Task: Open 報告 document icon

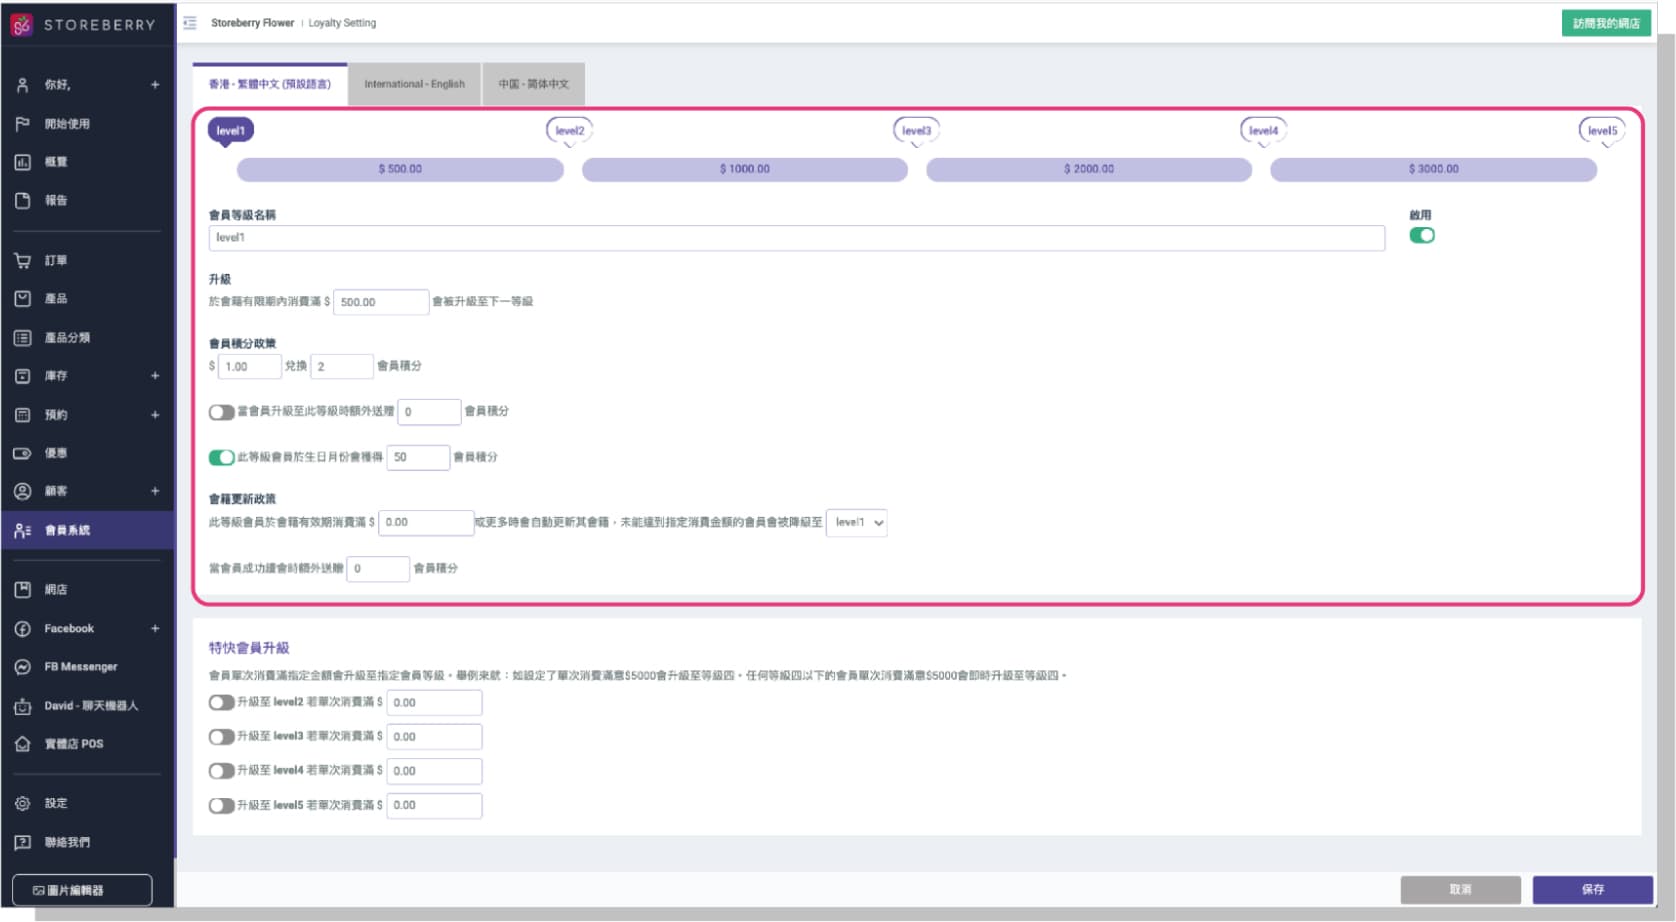Action: pos(22,200)
